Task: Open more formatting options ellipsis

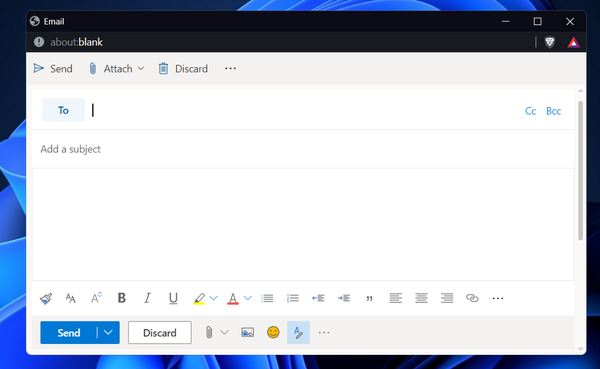Action: point(498,298)
